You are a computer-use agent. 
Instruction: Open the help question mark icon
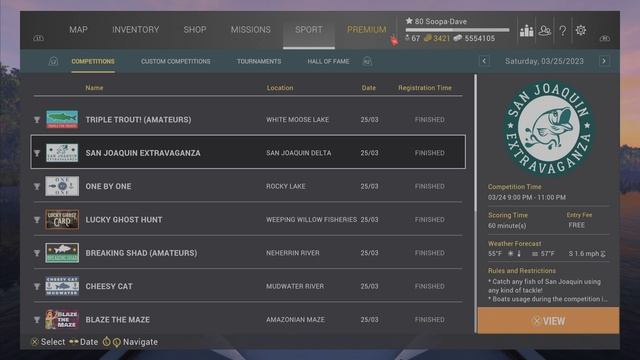pos(563,31)
